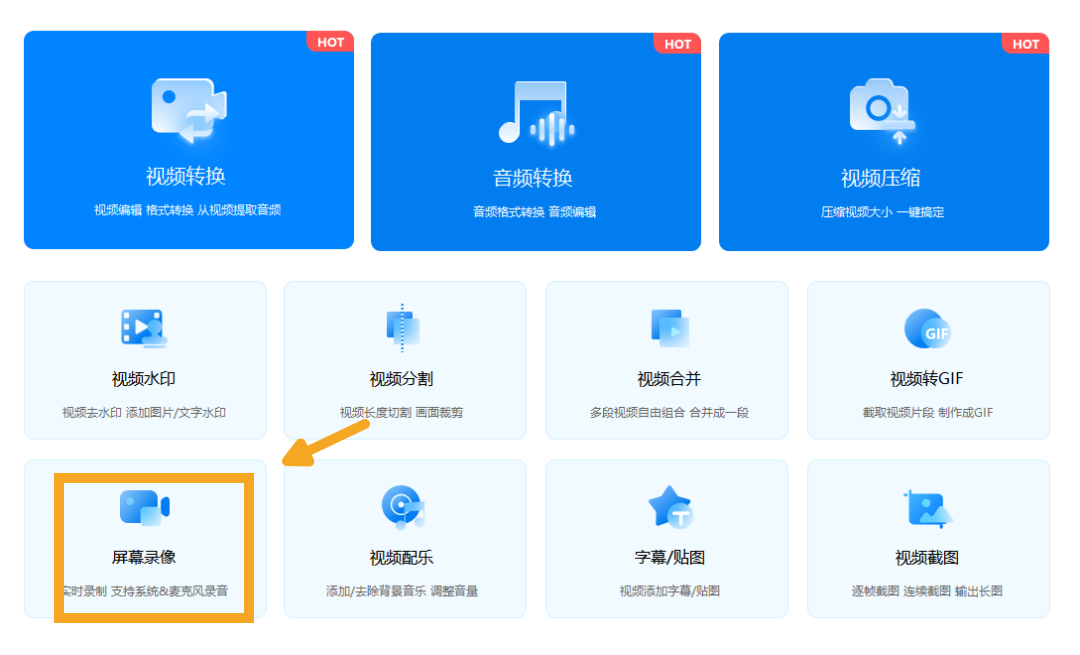Viewport: 1080px width, 655px height.
Task: Choose the 视频配乐 label
Action: 402,558
